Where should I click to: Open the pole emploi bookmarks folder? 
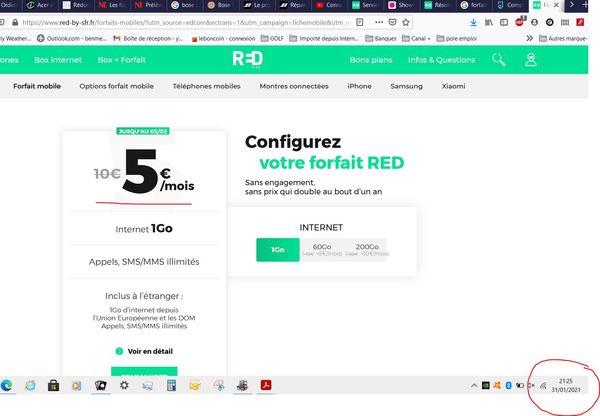(457, 38)
